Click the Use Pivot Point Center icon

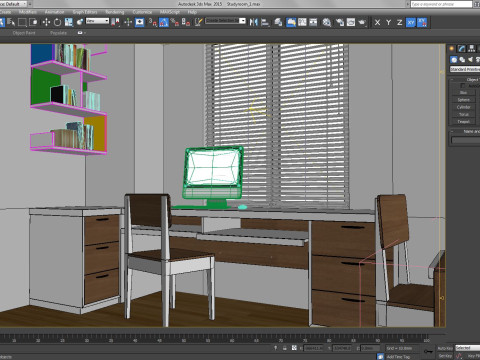(x=115, y=22)
